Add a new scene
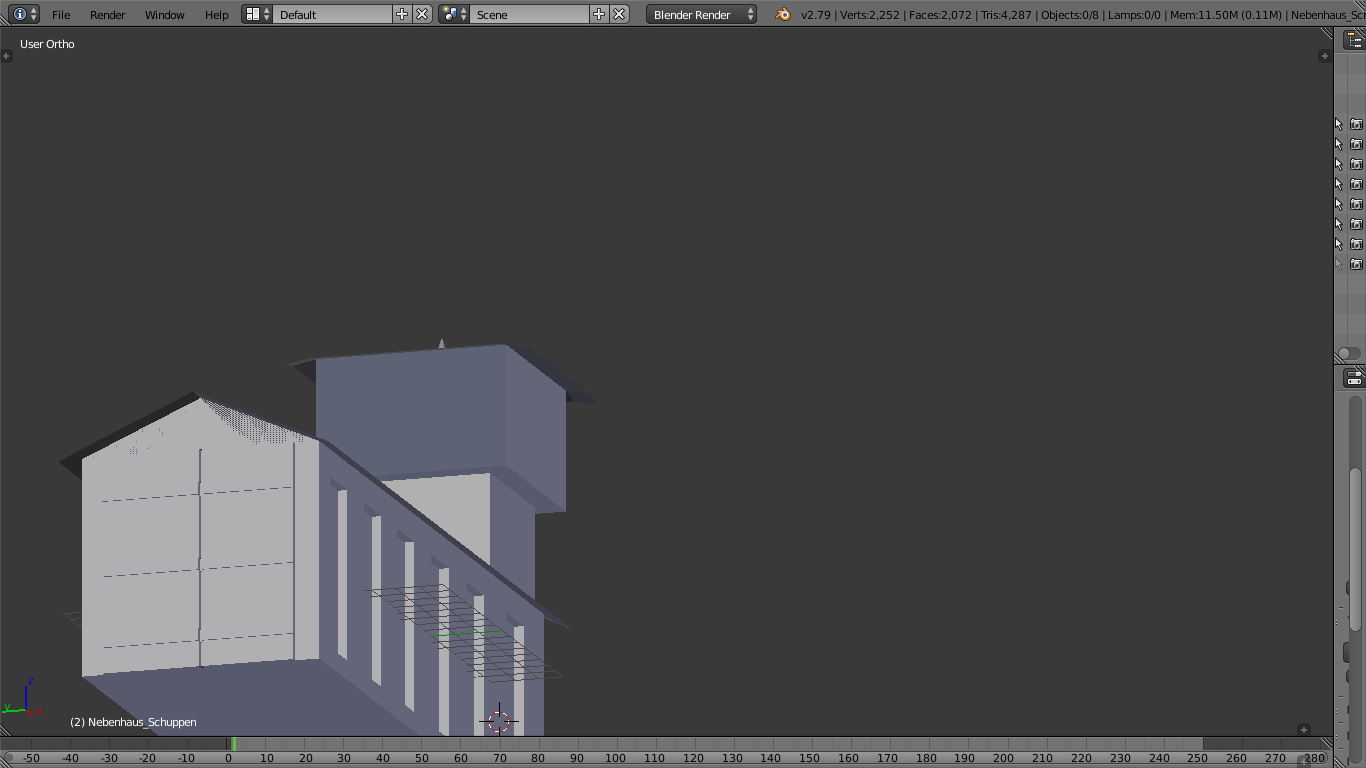Image resolution: width=1366 pixels, height=768 pixels. [x=599, y=14]
